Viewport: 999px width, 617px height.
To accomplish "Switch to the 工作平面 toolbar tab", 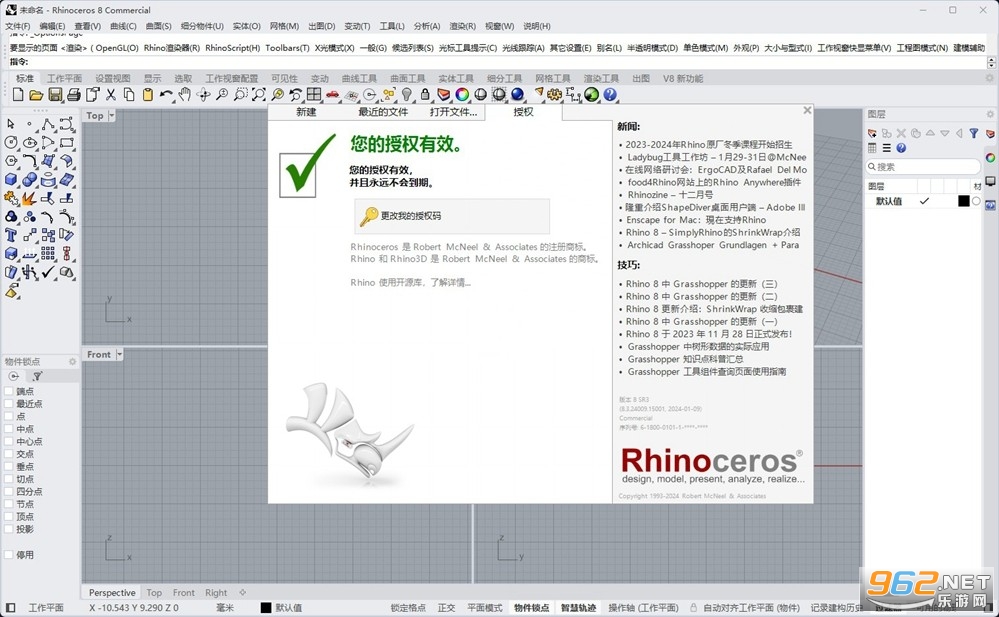I will [64, 78].
